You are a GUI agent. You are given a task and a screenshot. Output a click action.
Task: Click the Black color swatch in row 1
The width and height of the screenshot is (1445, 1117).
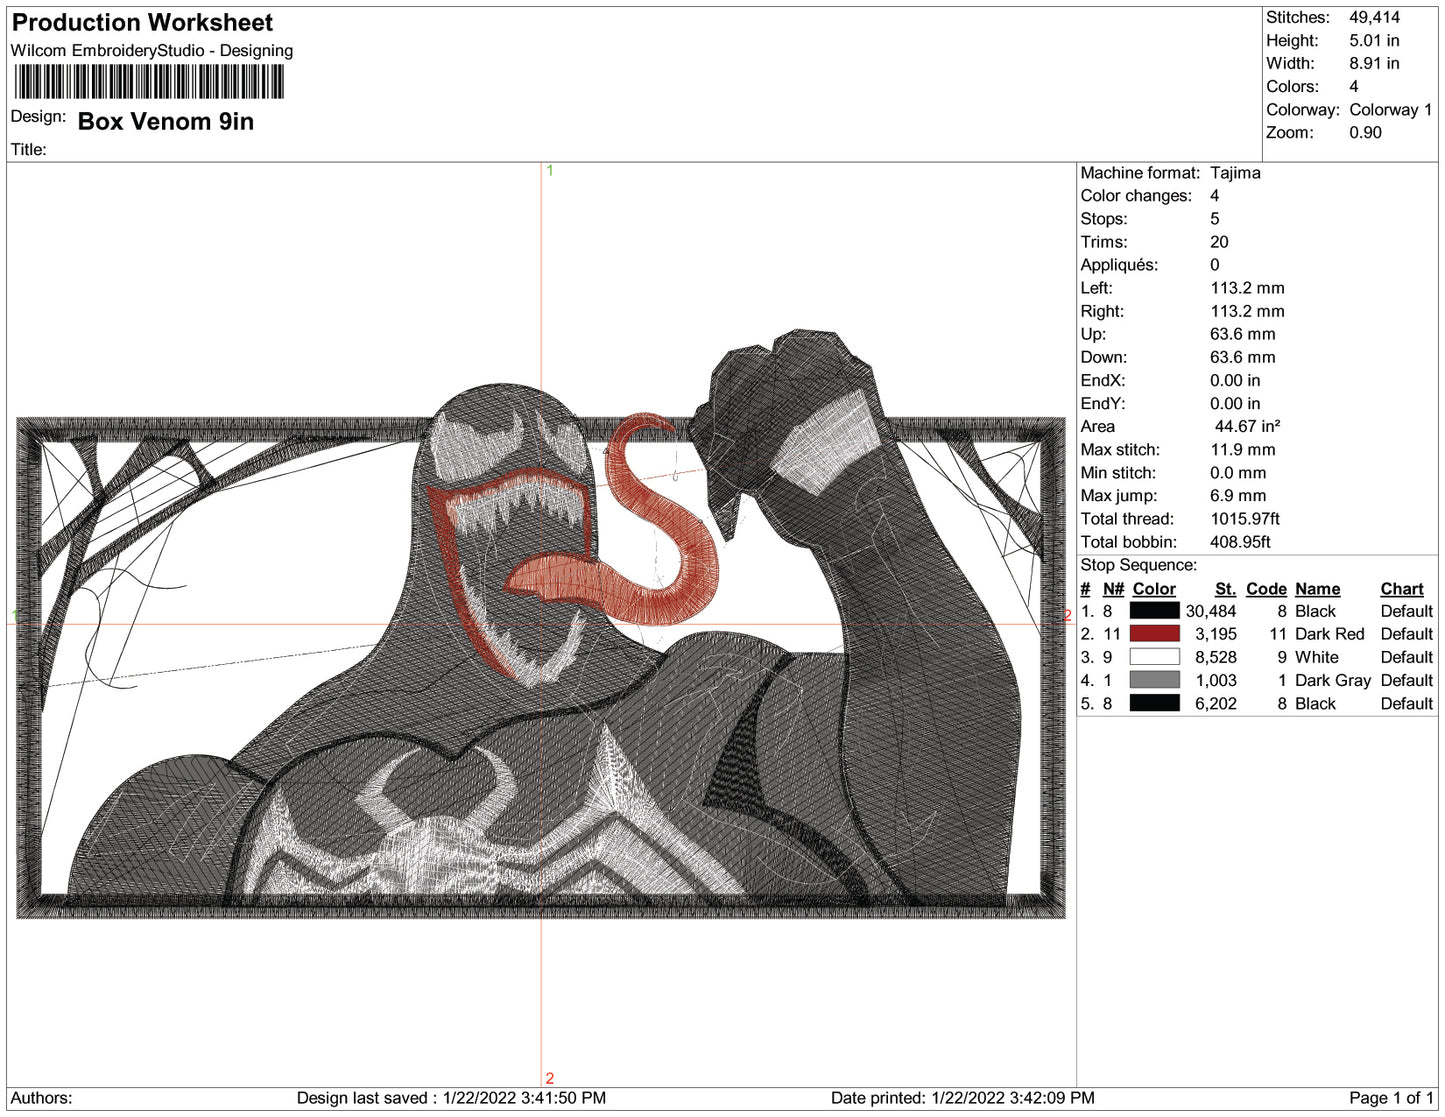pos(1154,611)
